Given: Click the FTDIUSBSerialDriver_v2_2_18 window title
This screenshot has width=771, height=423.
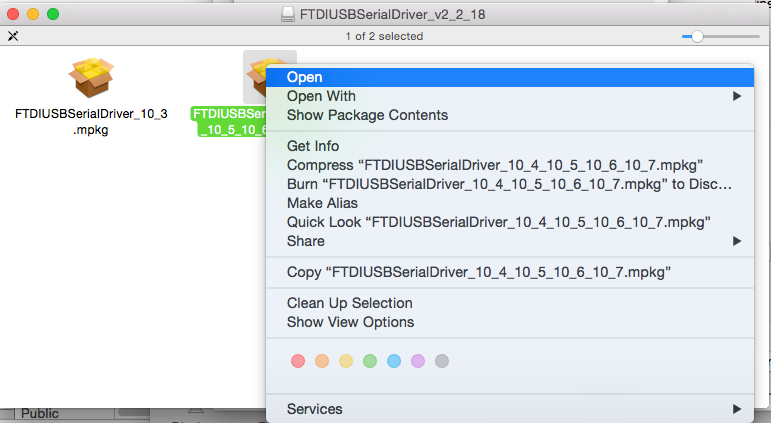Looking at the screenshot, I should pos(392,14).
